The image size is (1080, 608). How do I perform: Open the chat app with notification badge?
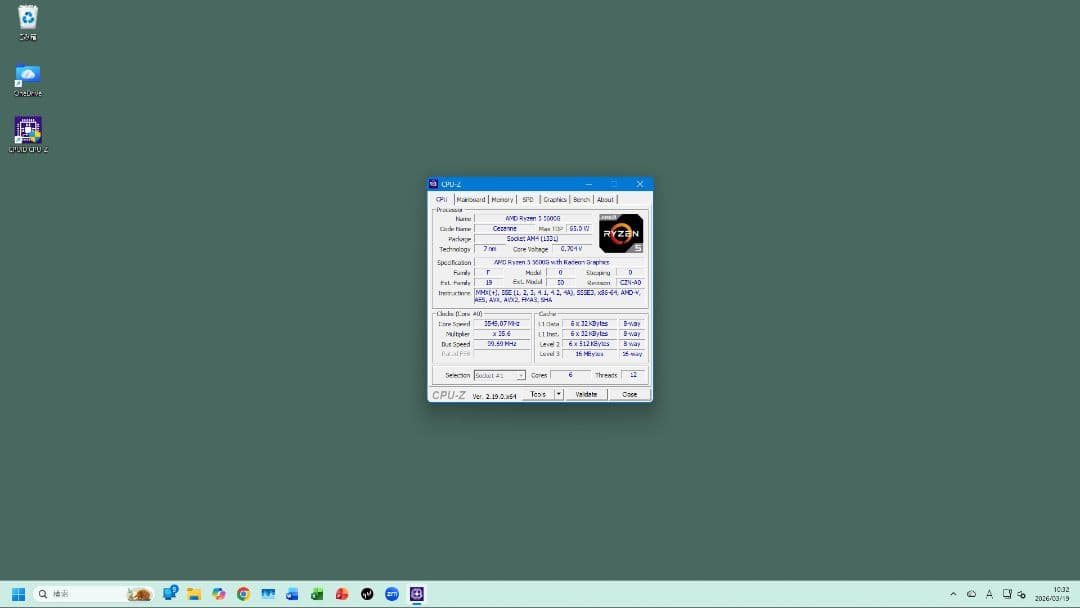tap(170, 593)
